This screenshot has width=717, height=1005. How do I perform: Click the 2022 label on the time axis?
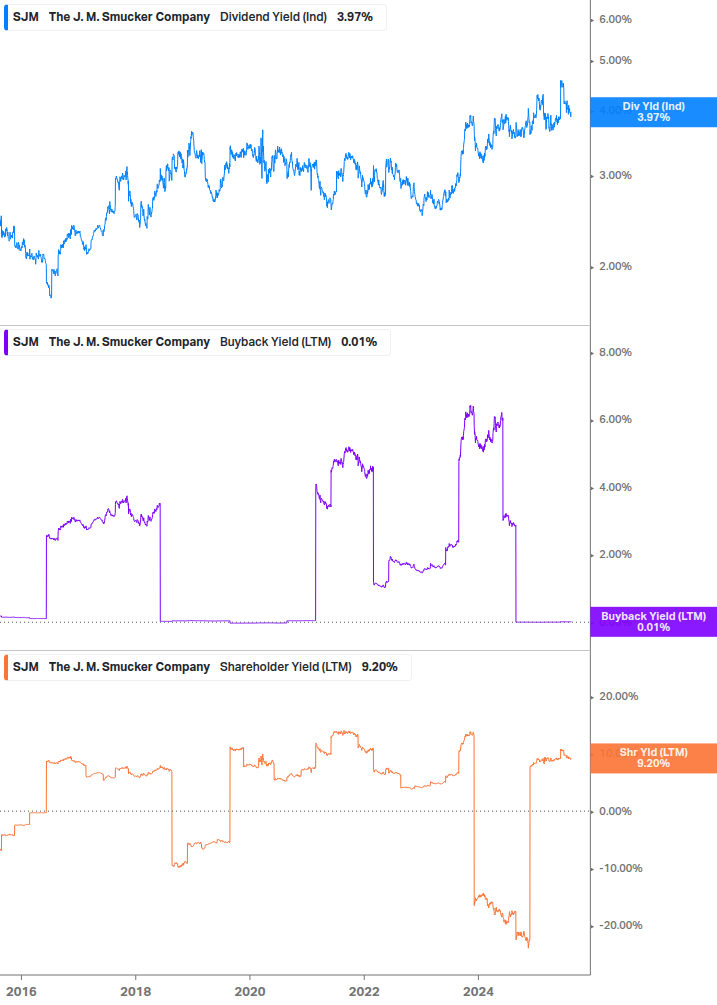tap(364, 992)
